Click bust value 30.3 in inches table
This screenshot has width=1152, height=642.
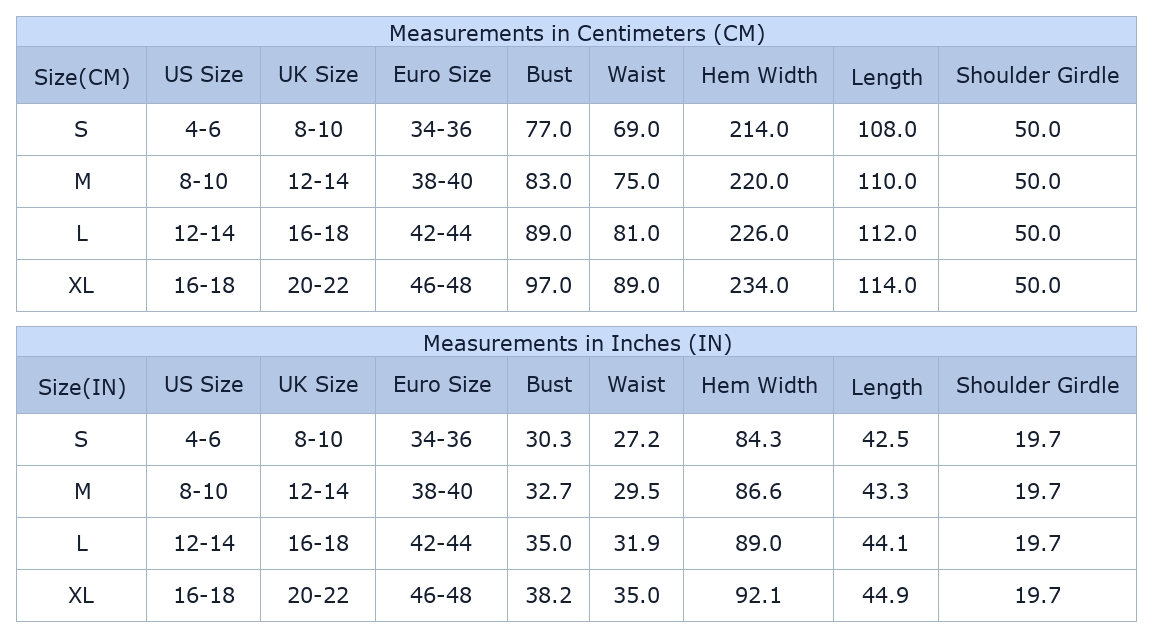[548, 439]
